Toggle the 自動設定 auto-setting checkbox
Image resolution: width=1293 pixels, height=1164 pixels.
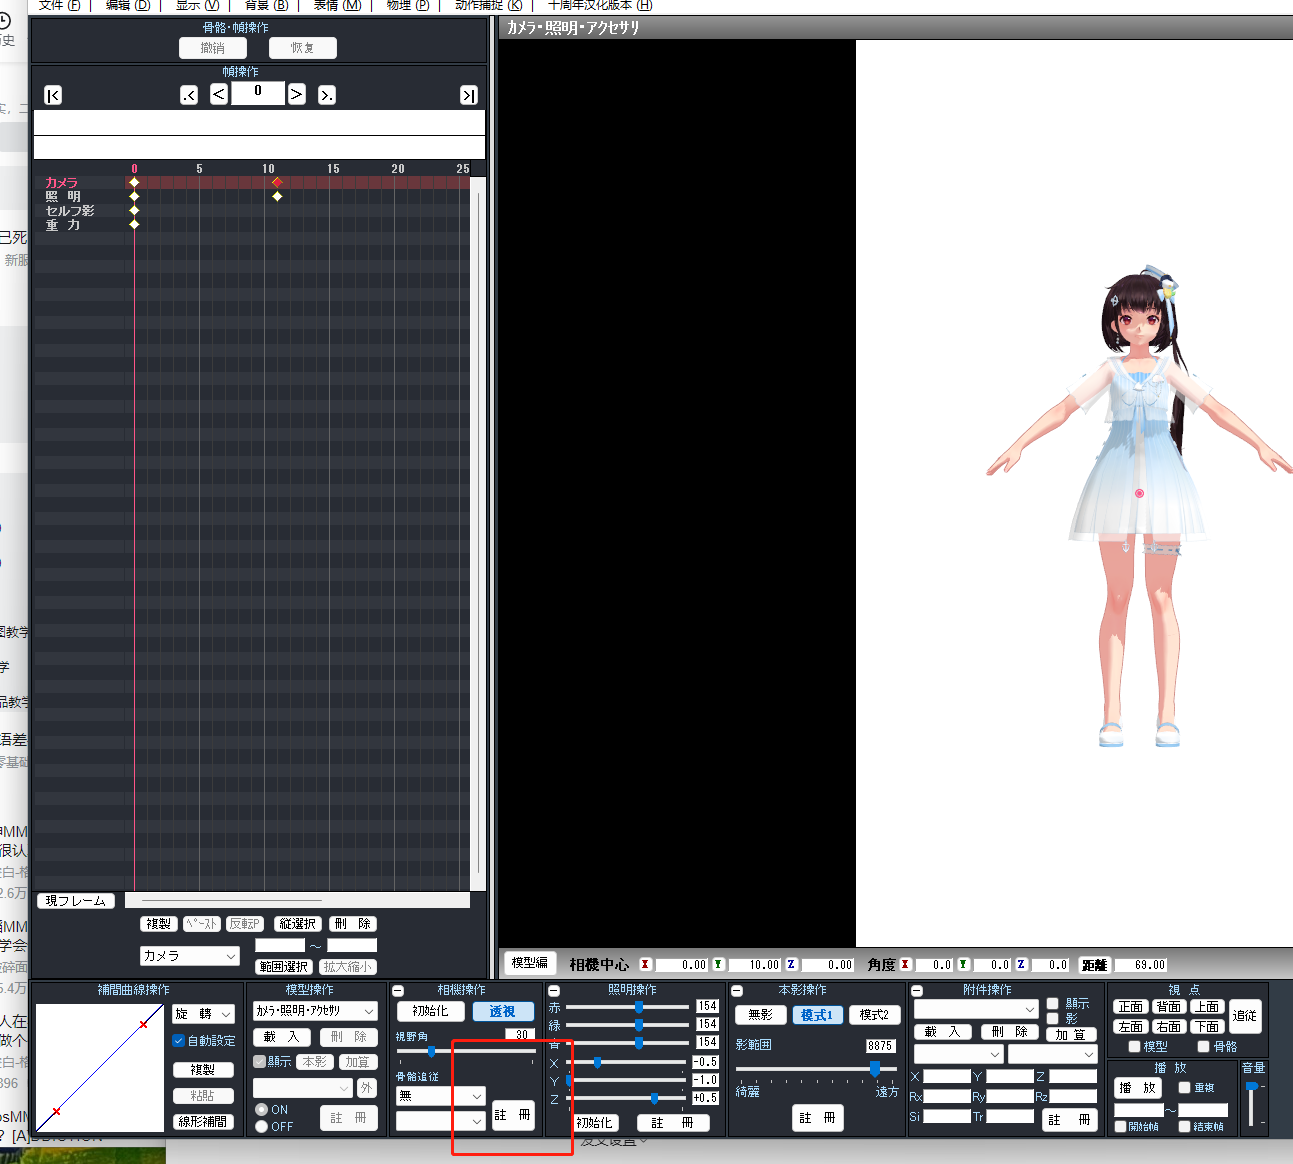pyautogui.click(x=176, y=1040)
